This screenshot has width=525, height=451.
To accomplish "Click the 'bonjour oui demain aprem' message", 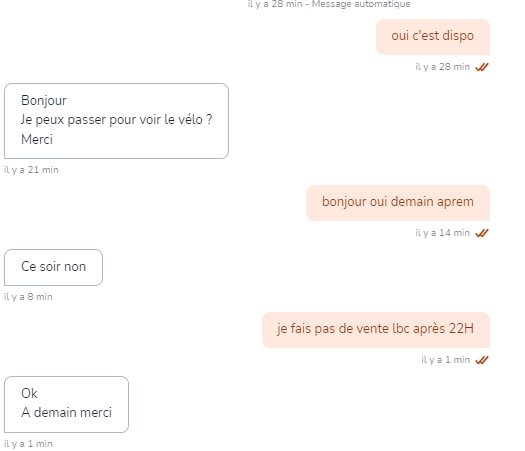I will (x=398, y=203).
